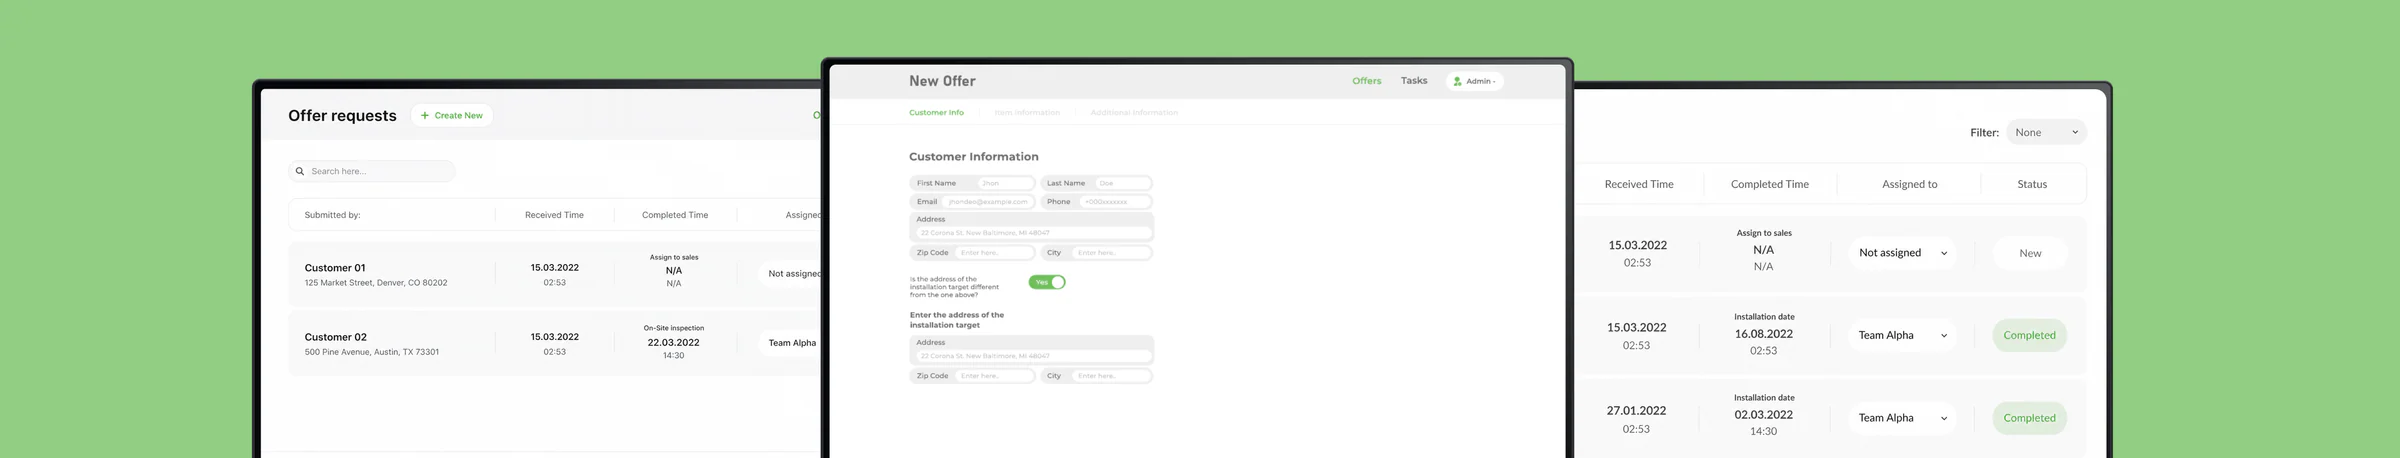Open the Filter dropdown showing None
The height and width of the screenshot is (458, 2400).
(x=2046, y=132)
